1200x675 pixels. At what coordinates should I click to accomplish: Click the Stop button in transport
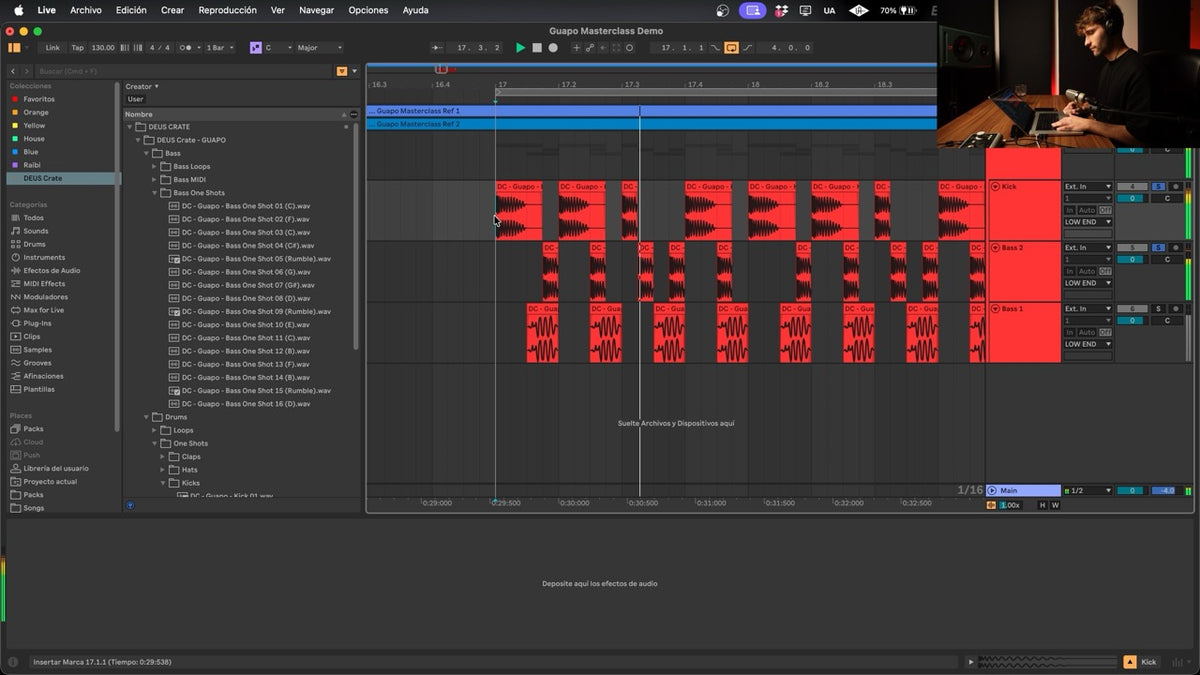(537, 48)
